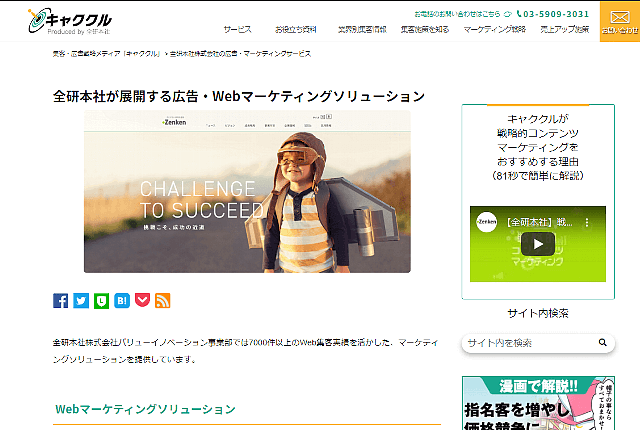Save page to Pocket
The image size is (640, 430).
(x=142, y=300)
